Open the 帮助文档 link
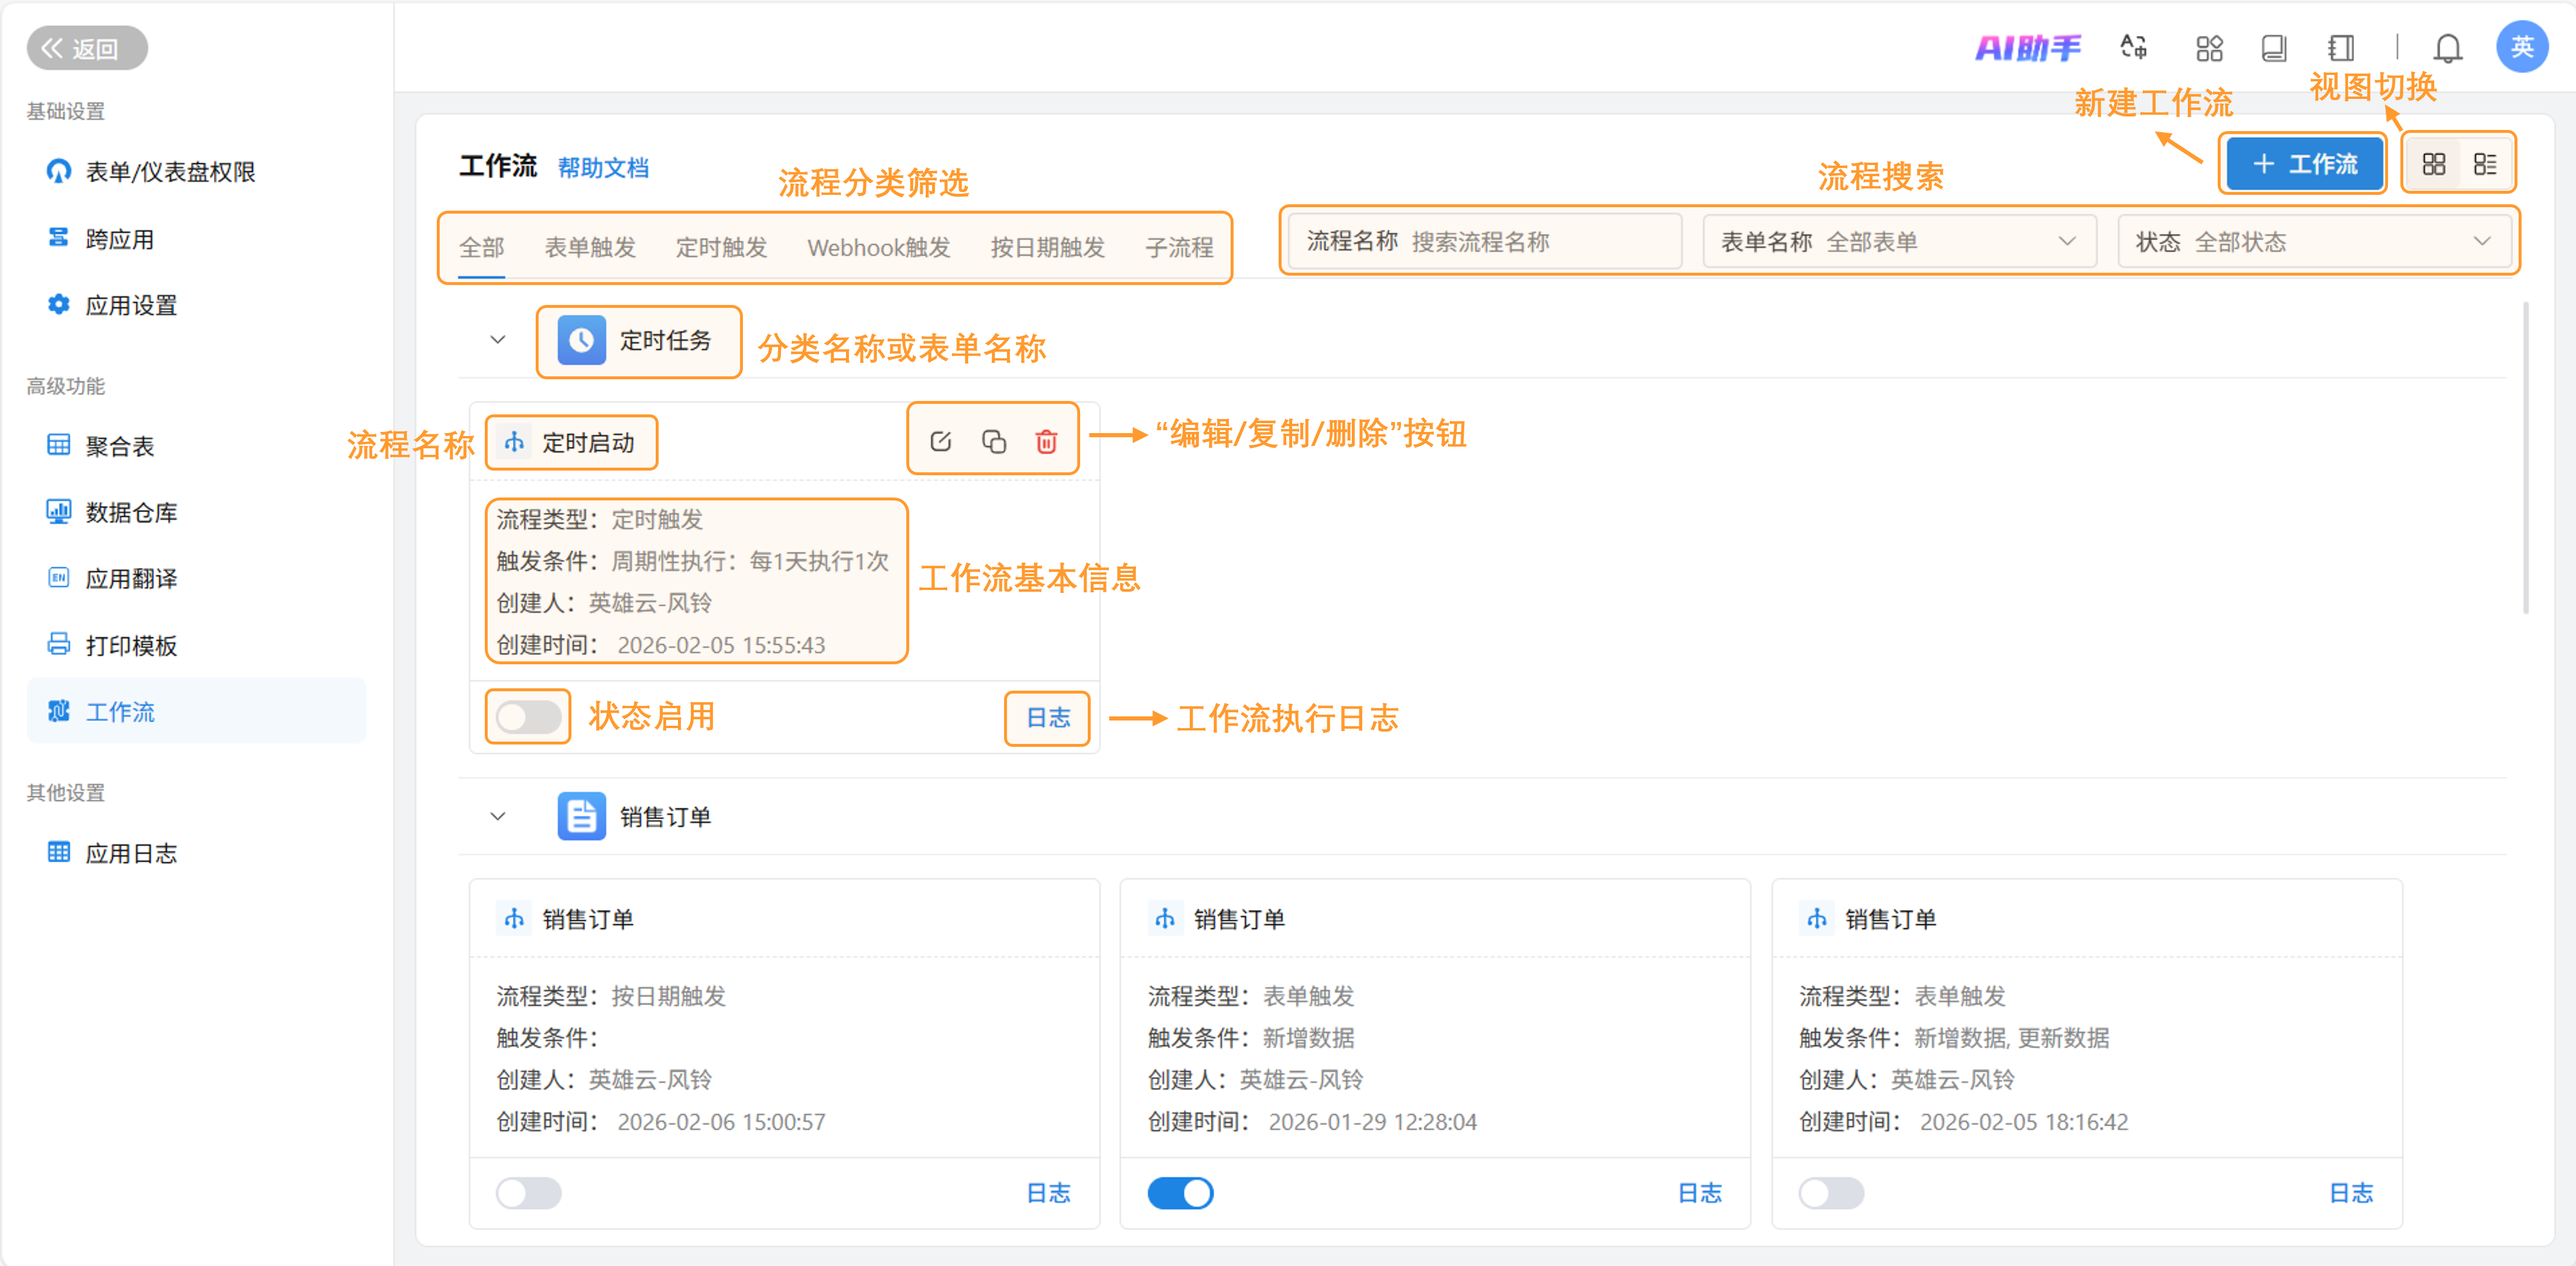 [603, 168]
